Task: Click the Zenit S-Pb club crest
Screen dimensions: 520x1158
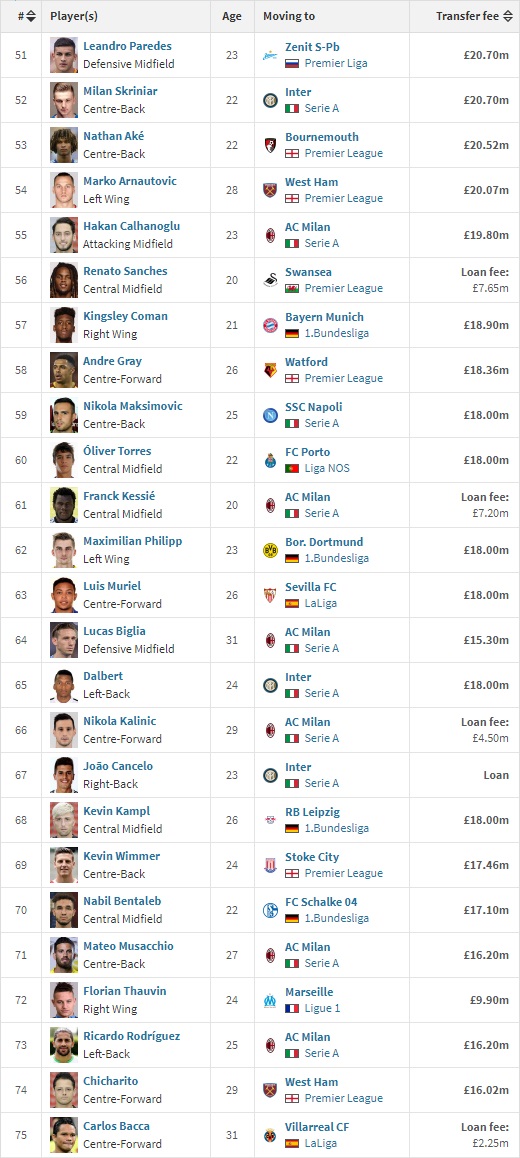Action: (270, 55)
